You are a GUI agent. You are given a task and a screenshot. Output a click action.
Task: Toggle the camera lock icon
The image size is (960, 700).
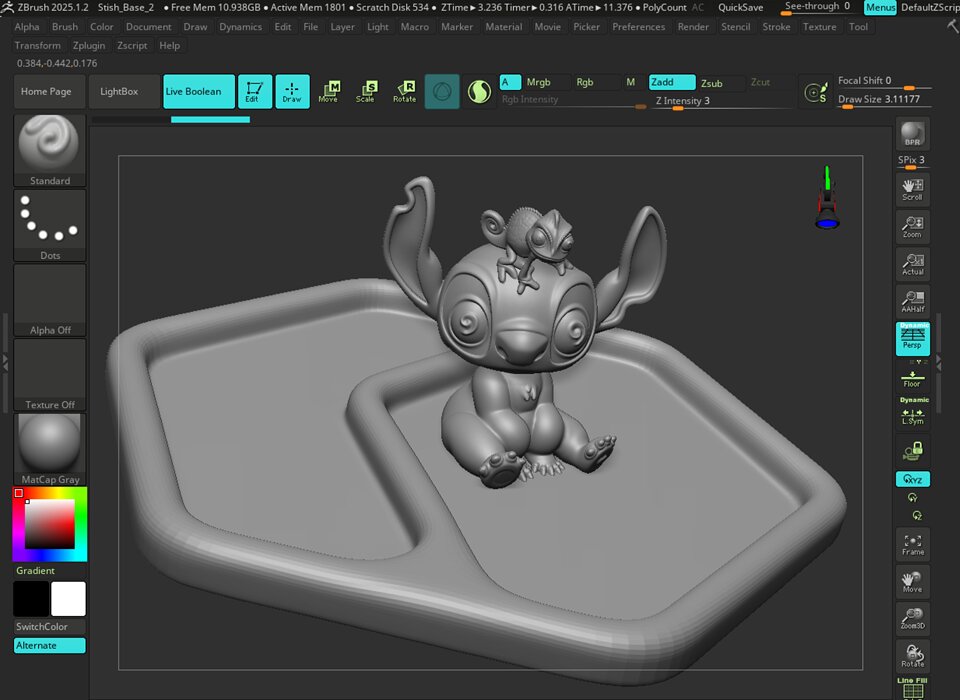click(x=912, y=451)
